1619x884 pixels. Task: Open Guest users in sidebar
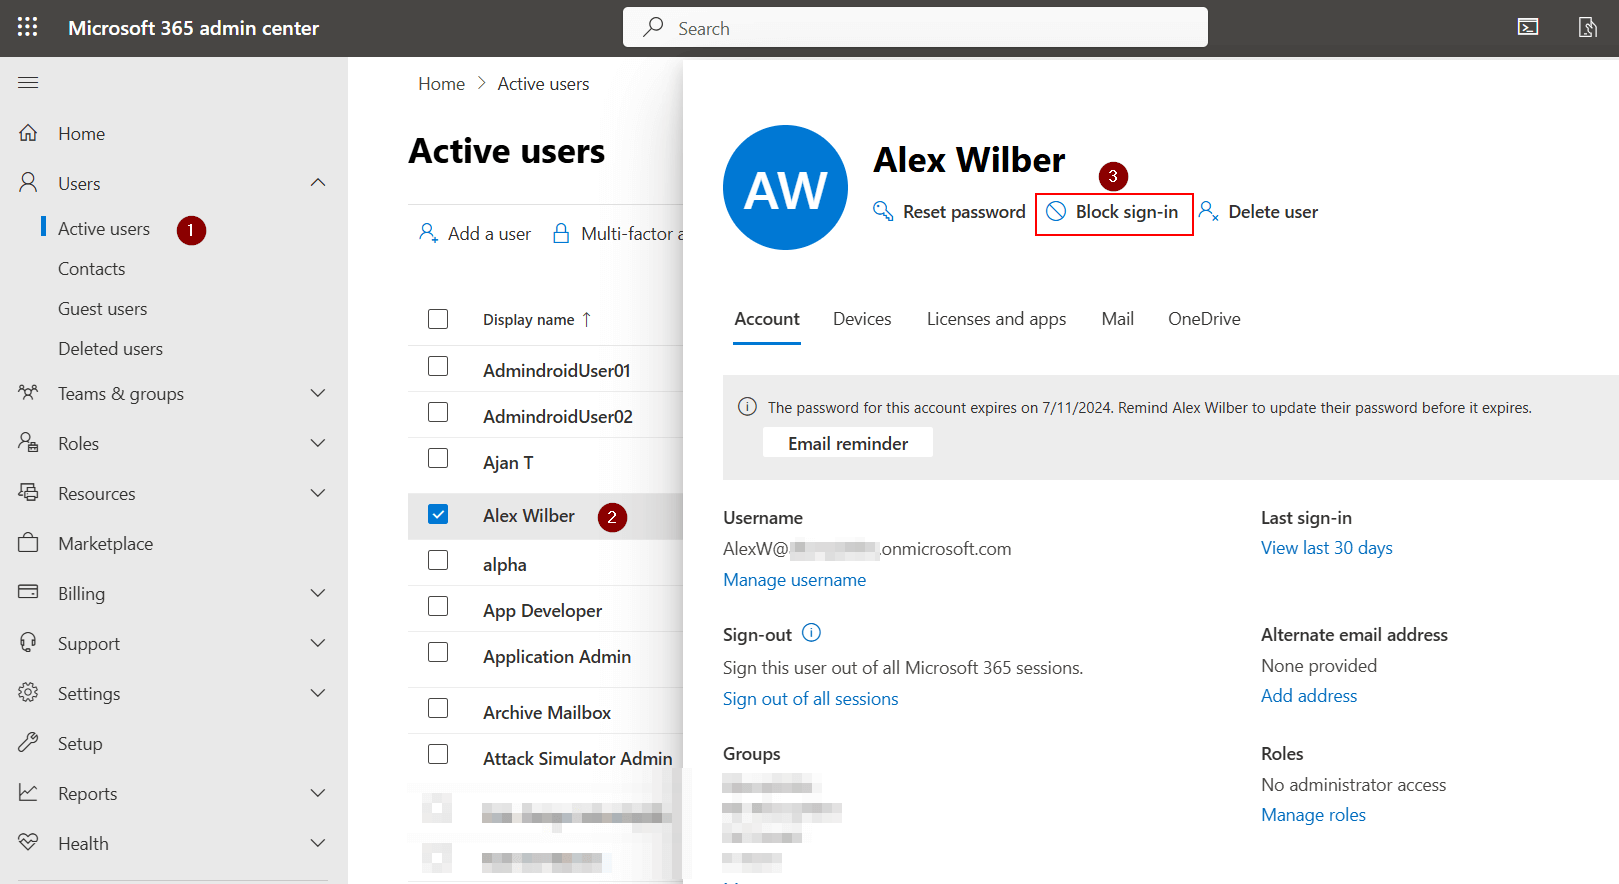click(102, 309)
